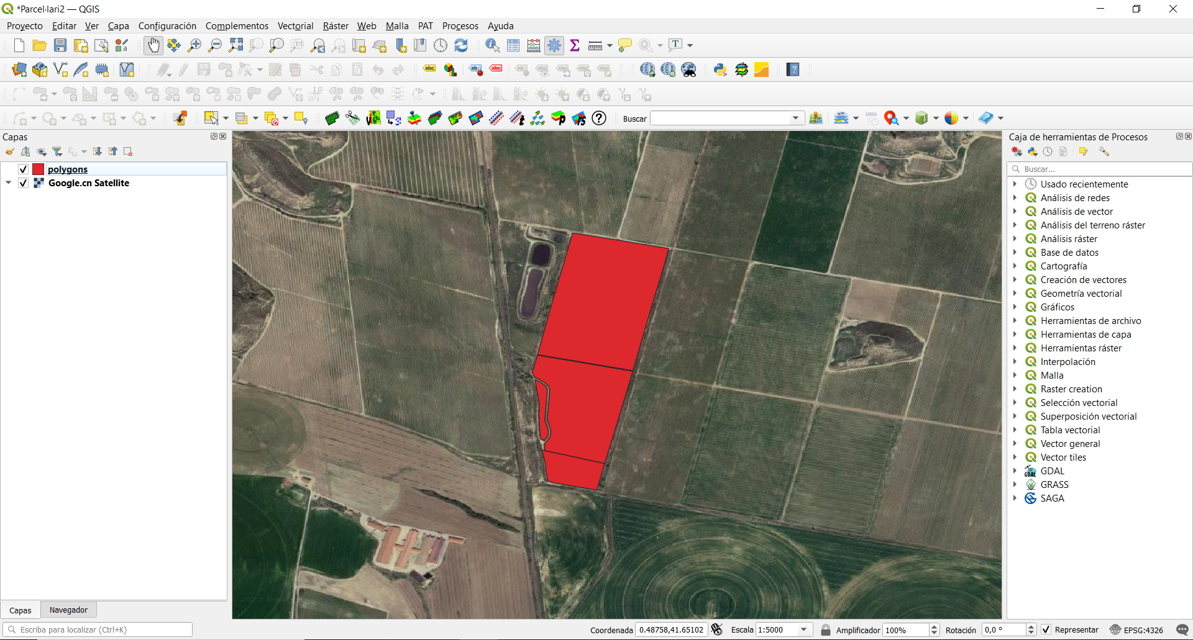Select the Identify Features tool
The height and width of the screenshot is (640, 1193).
[492, 46]
